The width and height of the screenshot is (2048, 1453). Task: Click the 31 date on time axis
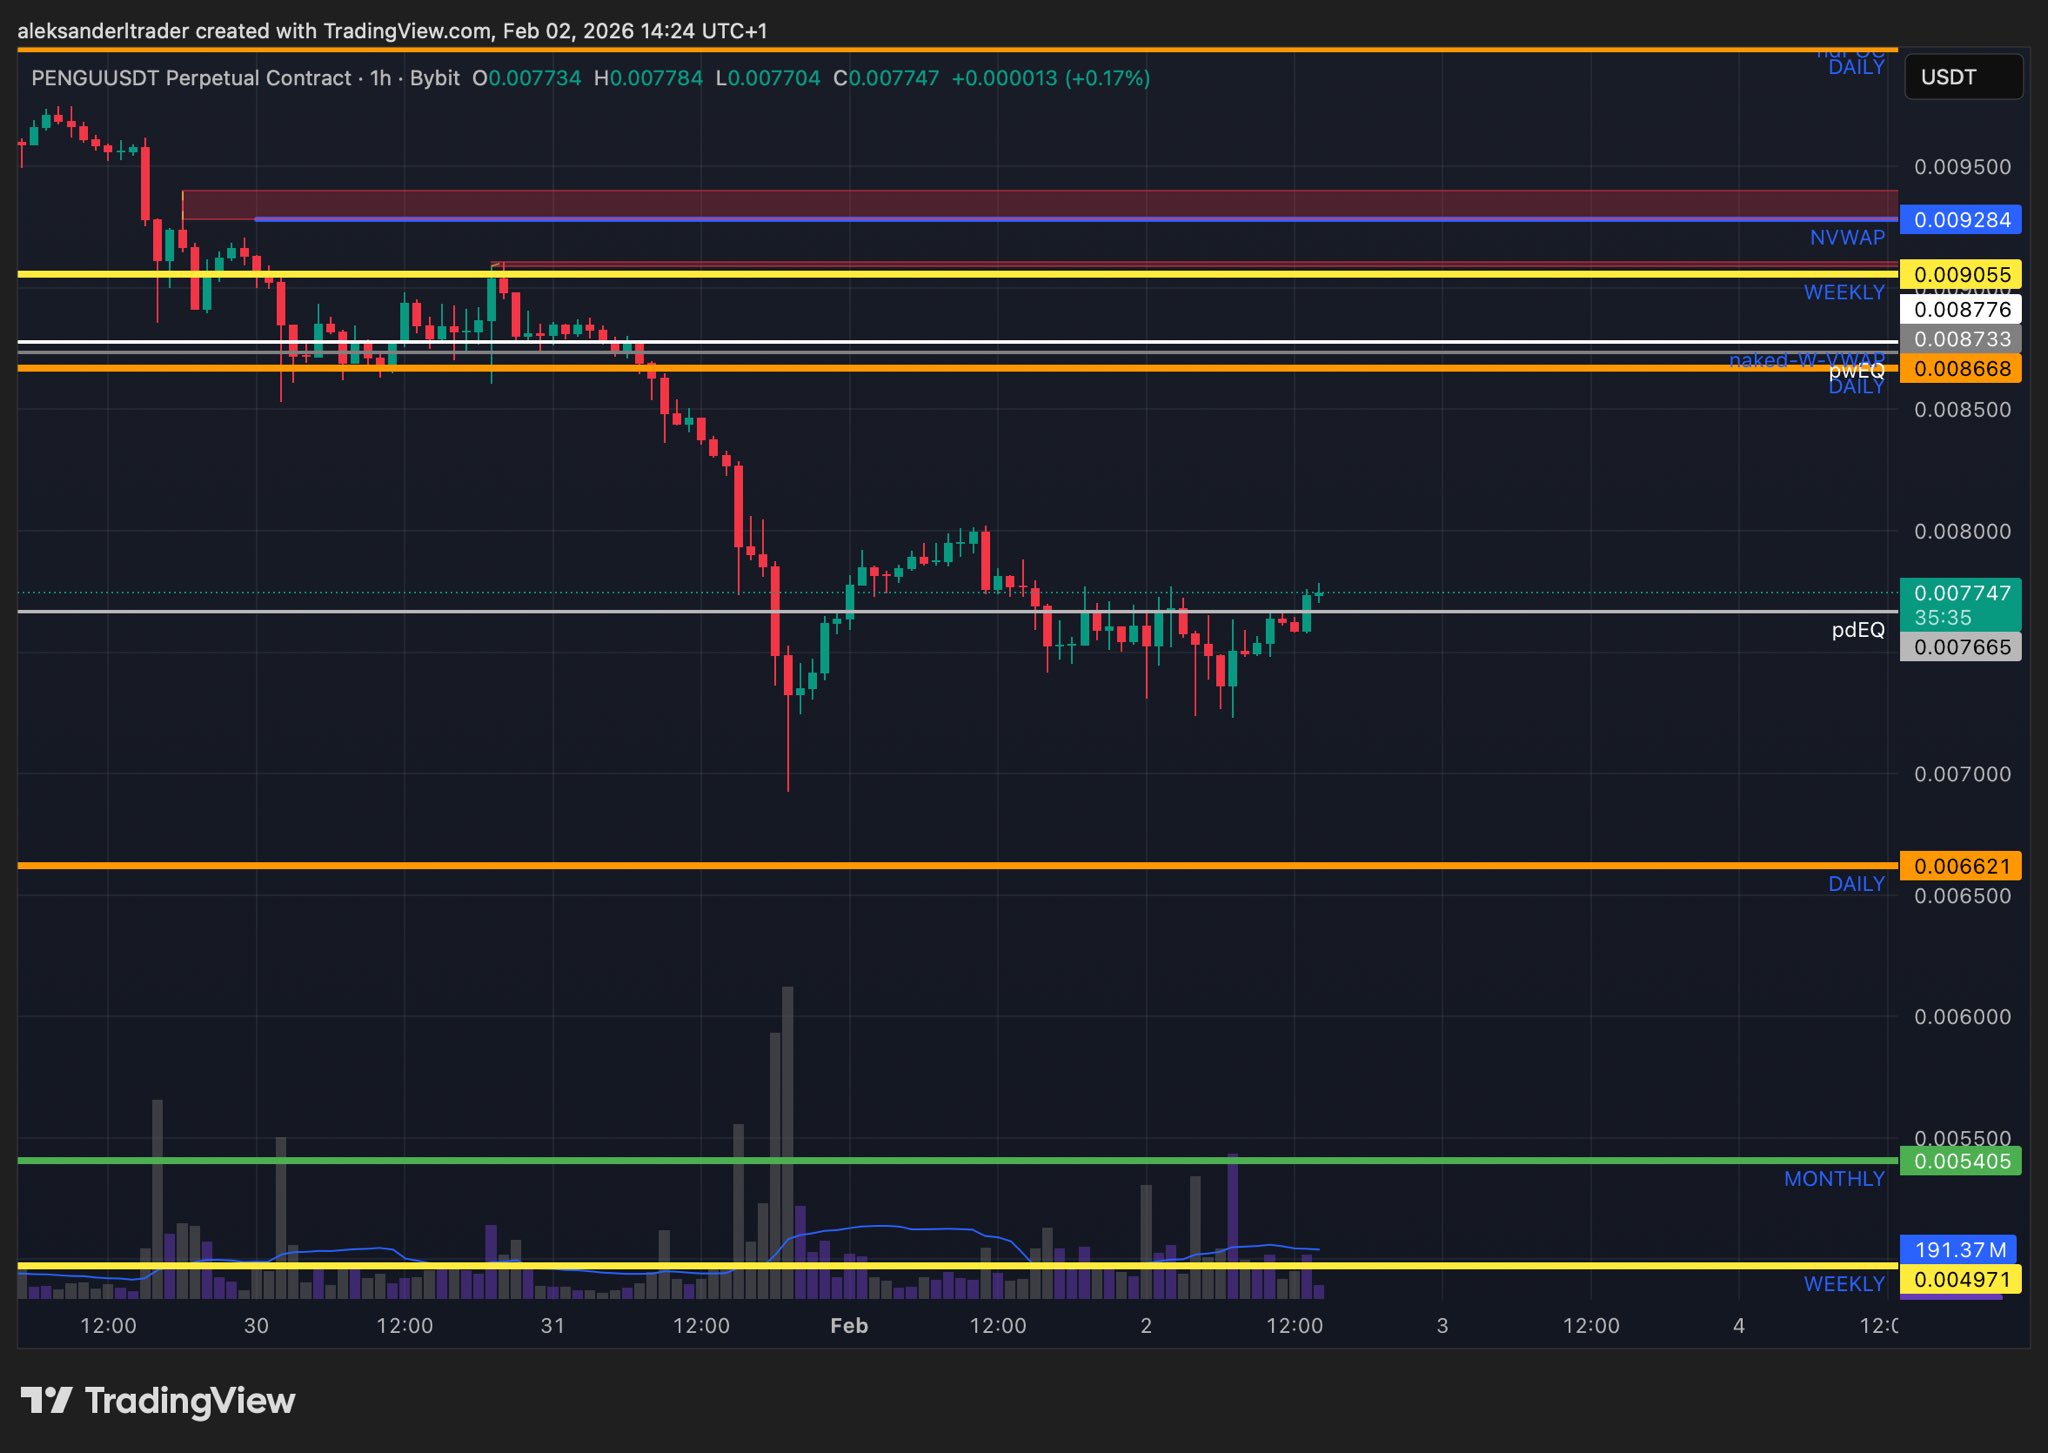click(553, 1325)
